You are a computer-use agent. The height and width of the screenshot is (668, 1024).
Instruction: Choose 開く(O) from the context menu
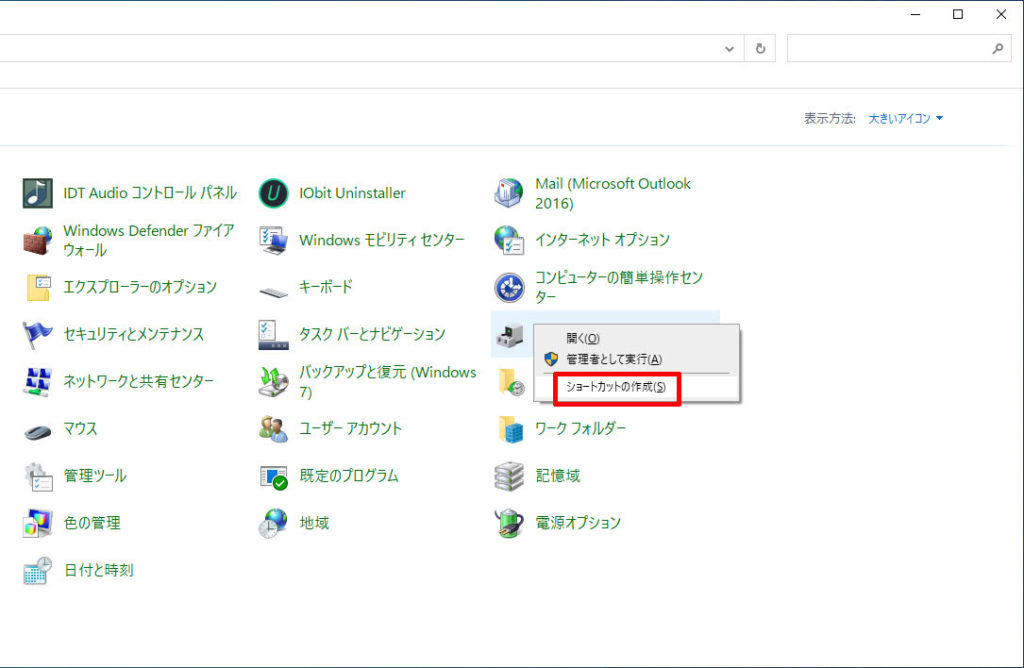(583, 338)
